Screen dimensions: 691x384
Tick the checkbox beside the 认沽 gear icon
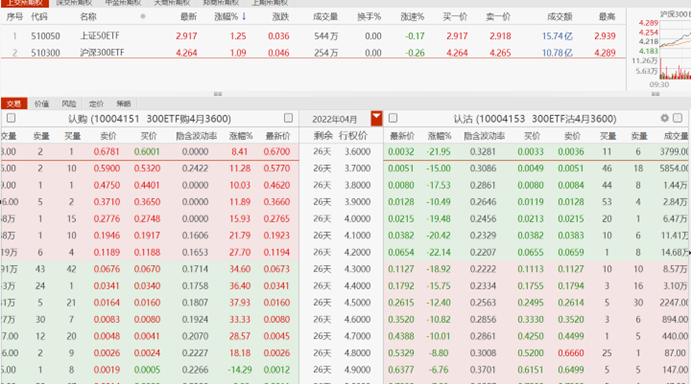[678, 118]
